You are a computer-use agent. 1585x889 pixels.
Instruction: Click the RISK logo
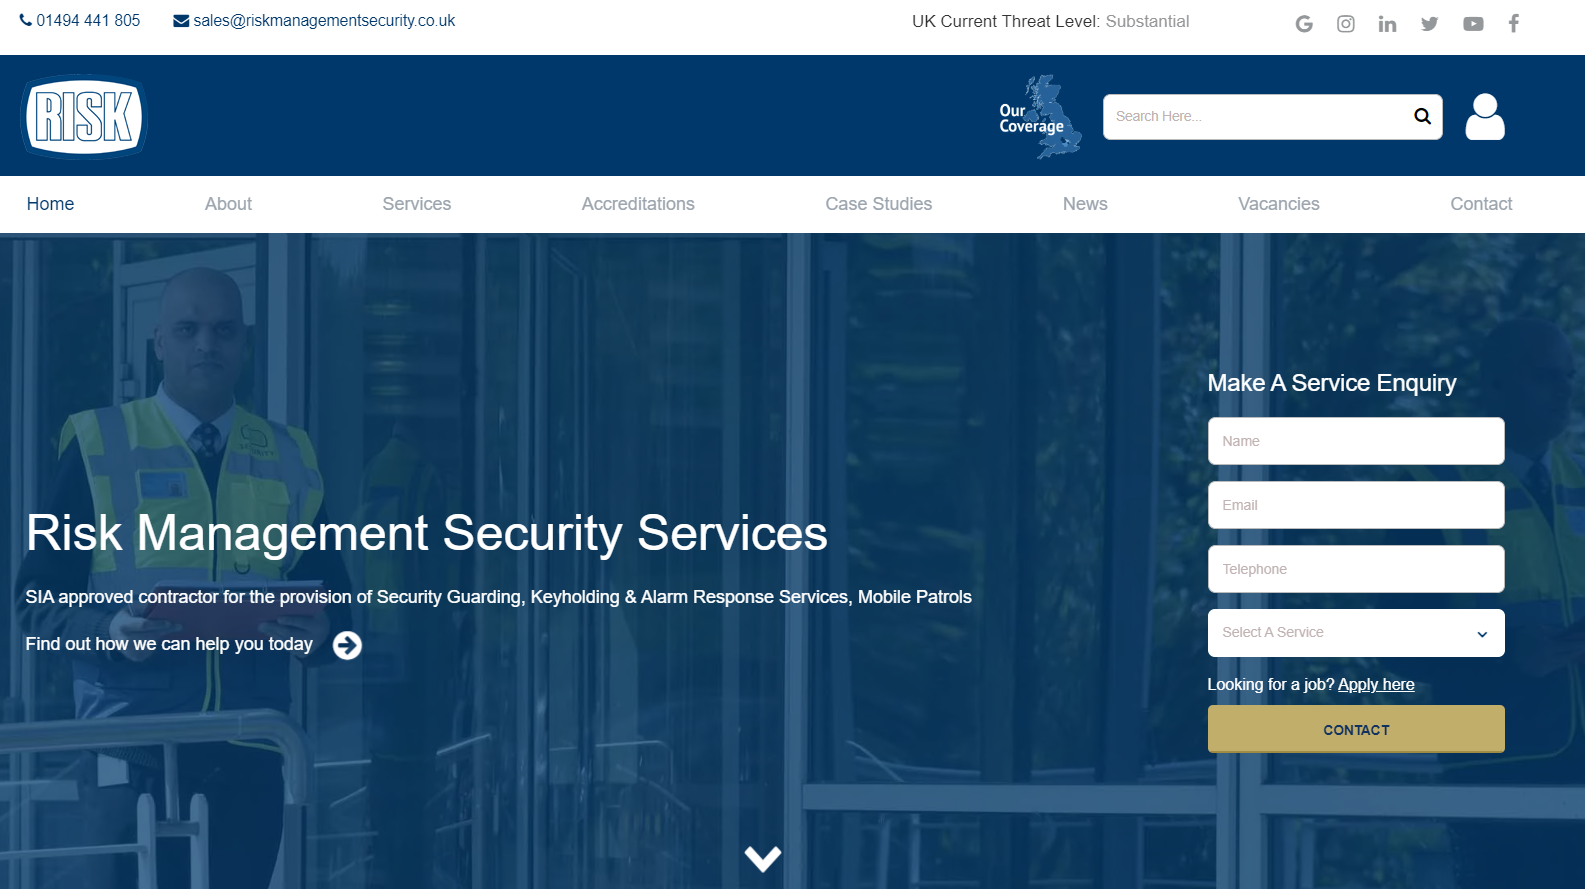point(84,117)
